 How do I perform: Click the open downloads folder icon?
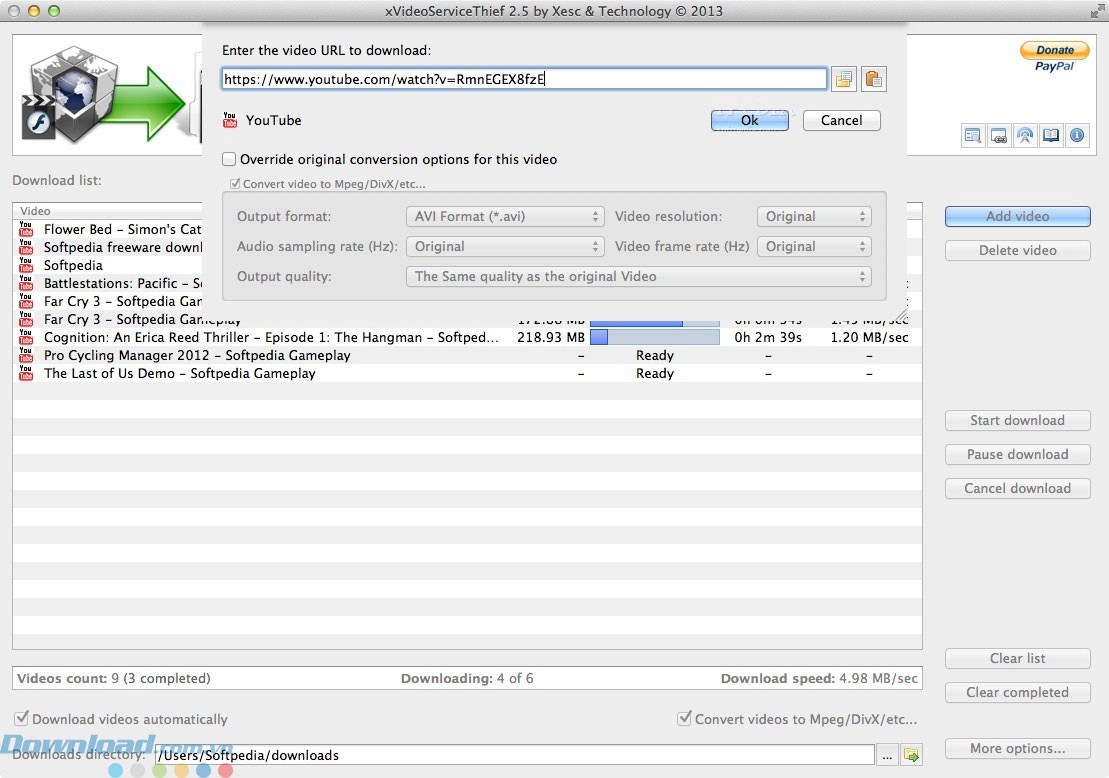click(x=911, y=755)
